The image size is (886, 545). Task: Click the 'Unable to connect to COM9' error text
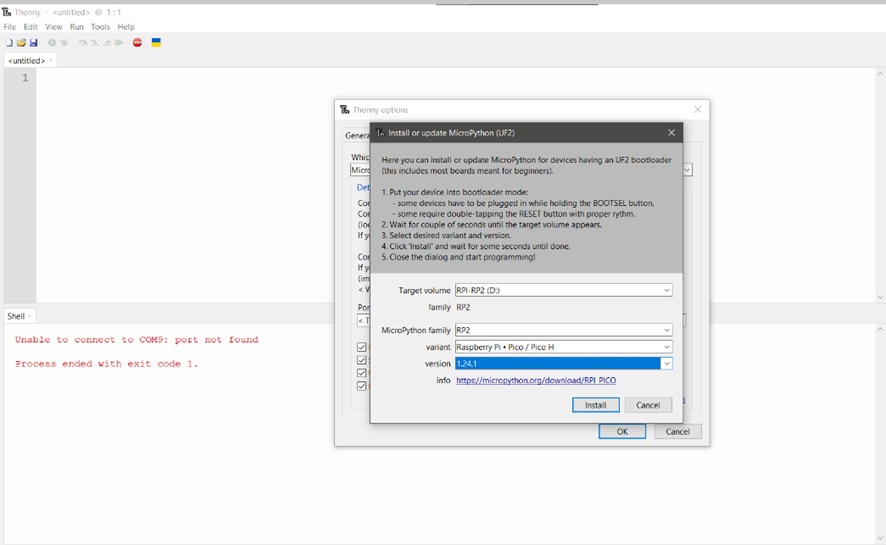pos(137,339)
